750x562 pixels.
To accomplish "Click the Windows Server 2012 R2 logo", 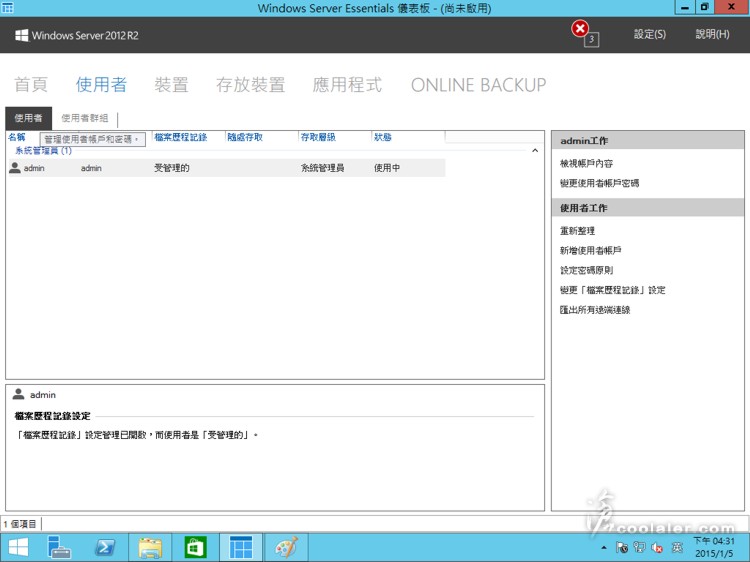I will click(x=77, y=35).
